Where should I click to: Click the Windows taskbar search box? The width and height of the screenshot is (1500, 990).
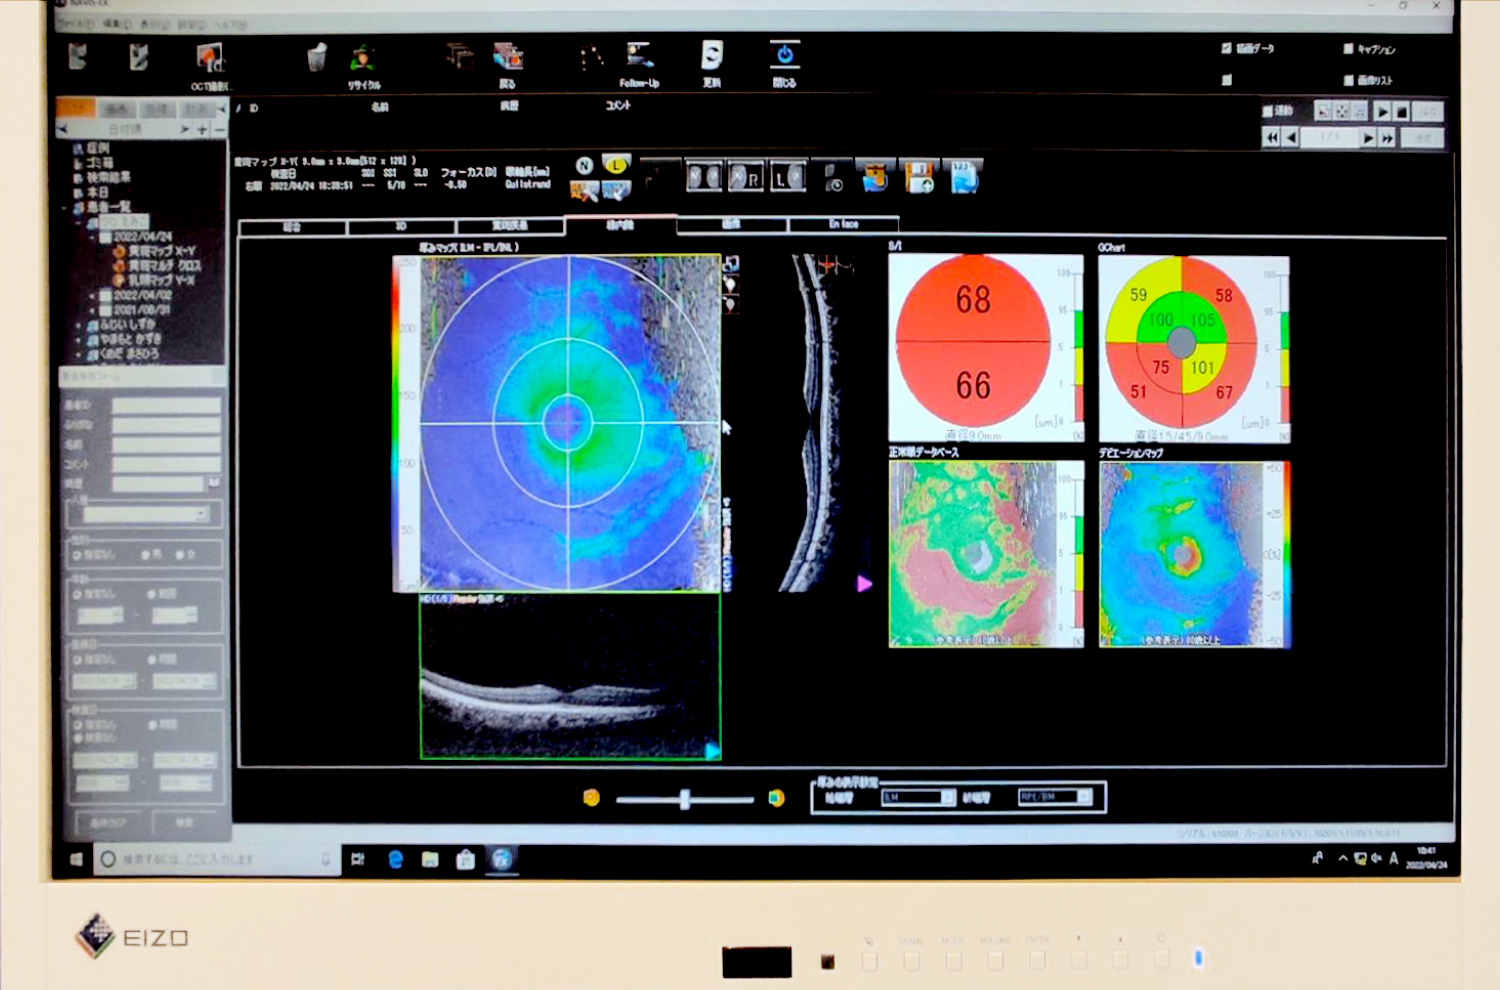click(x=215, y=859)
